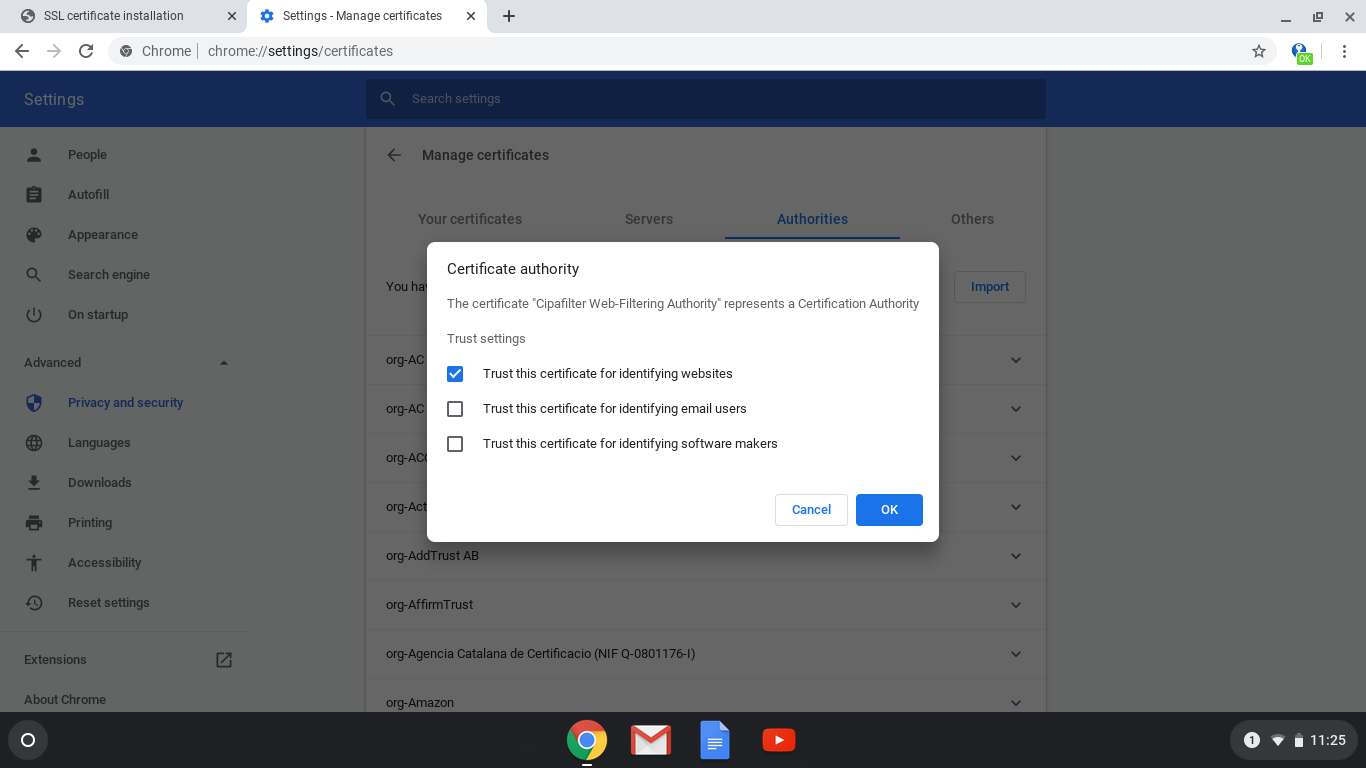The image size is (1366, 768).
Task: Launch YouTube from the shelf
Action: pos(779,740)
